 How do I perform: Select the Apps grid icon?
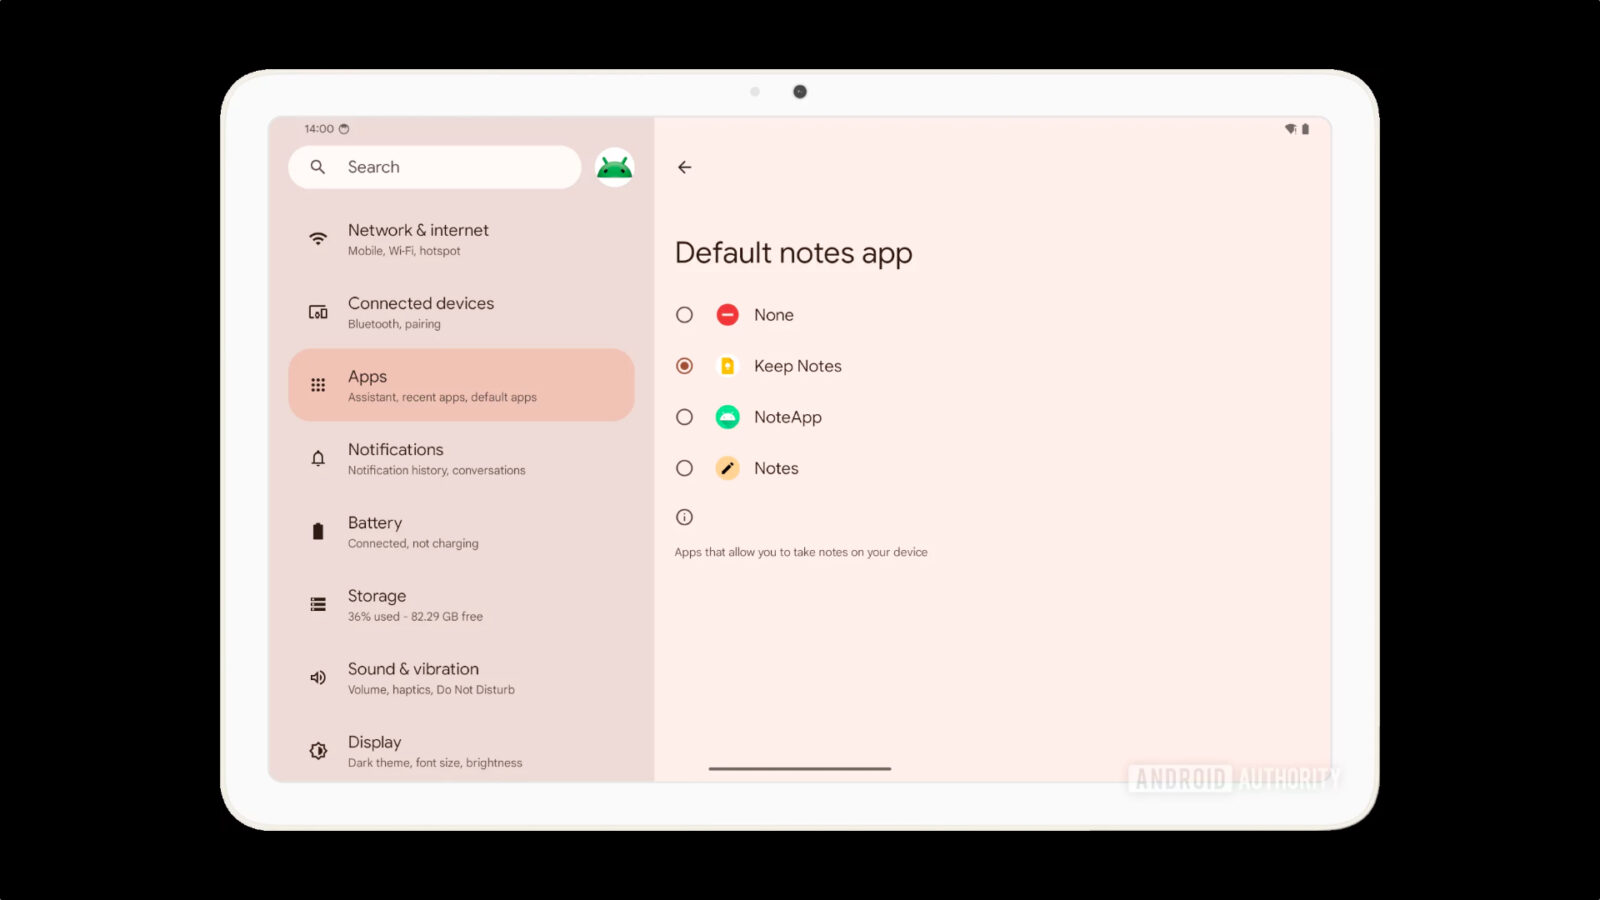(x=317, y=384)
